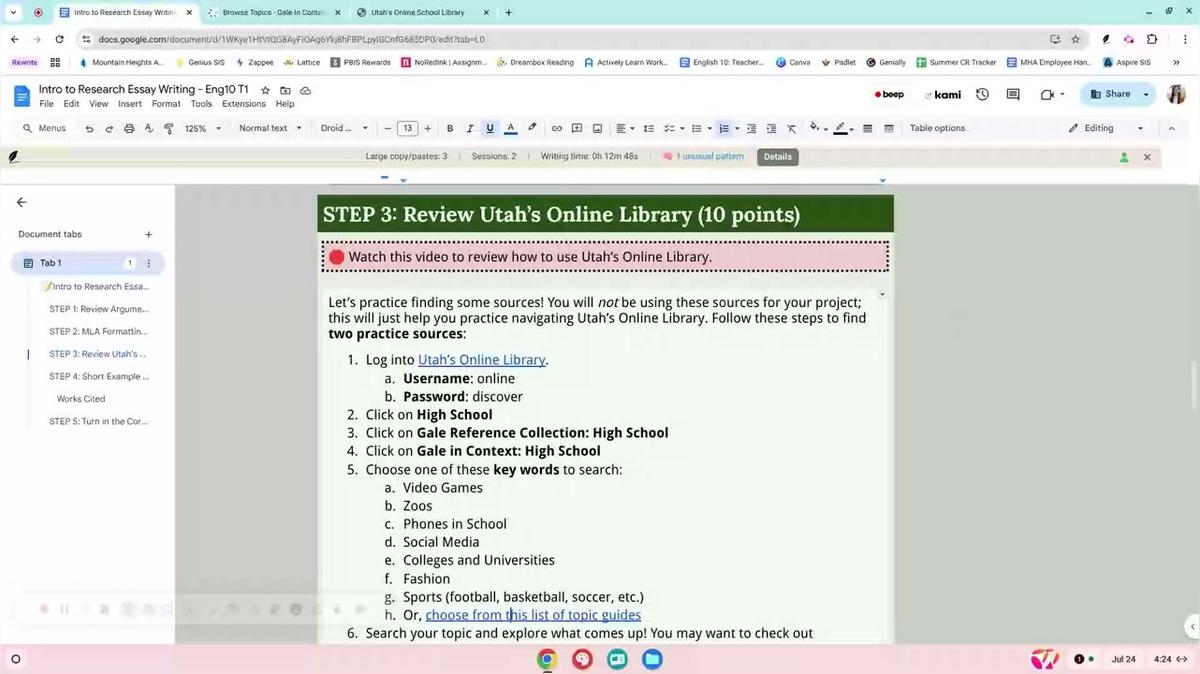Viewport: 1200px width, 674px height.
Task: Click the Share button
Action: (x=1110, y=94)
